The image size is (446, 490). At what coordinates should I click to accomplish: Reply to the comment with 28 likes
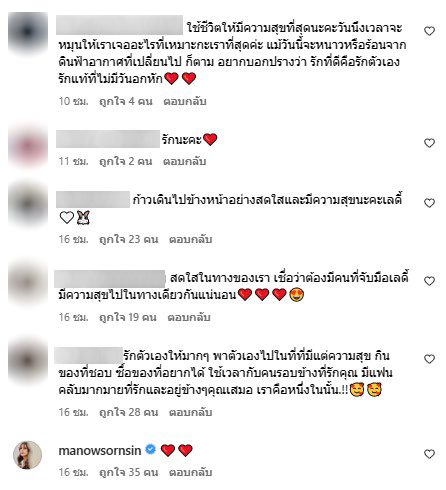[x=191, y=412]
